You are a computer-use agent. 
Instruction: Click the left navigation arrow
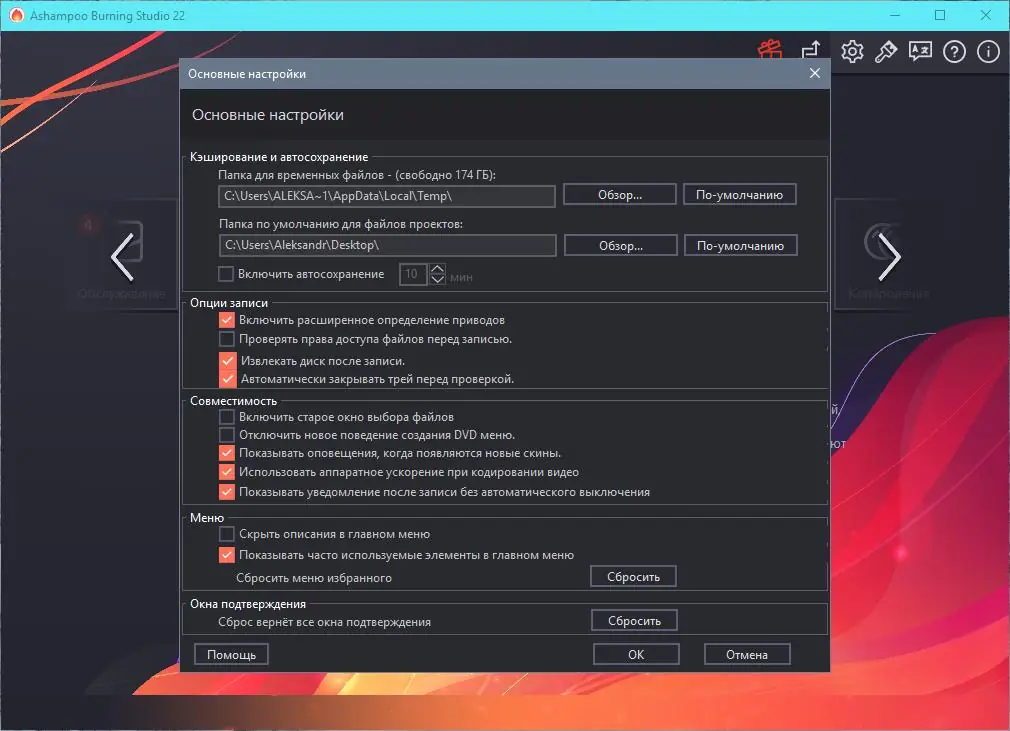[x=122, y=257]
